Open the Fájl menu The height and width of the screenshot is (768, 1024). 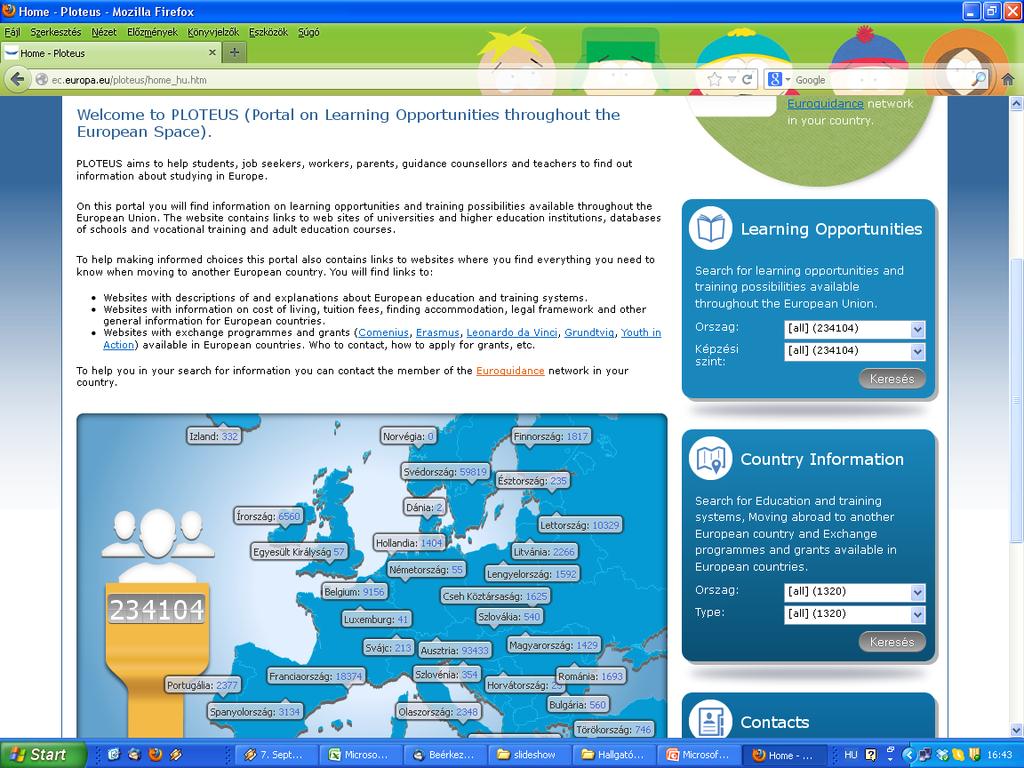[x=12, y=32]
